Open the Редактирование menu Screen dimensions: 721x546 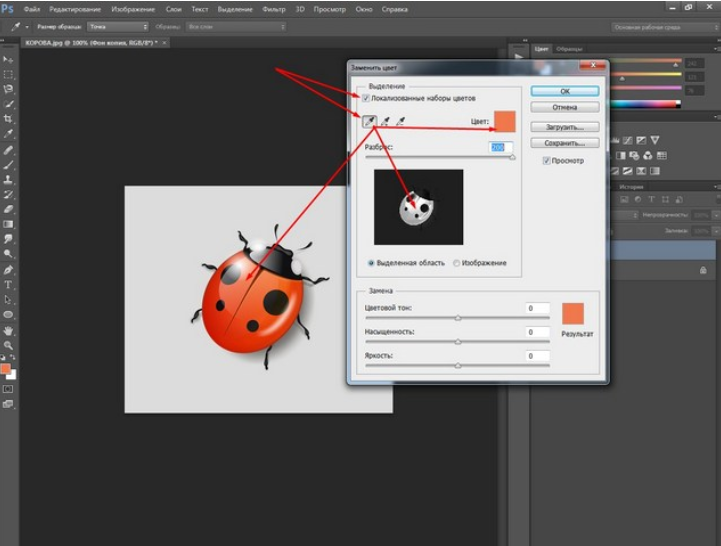[x=75, y=9]
